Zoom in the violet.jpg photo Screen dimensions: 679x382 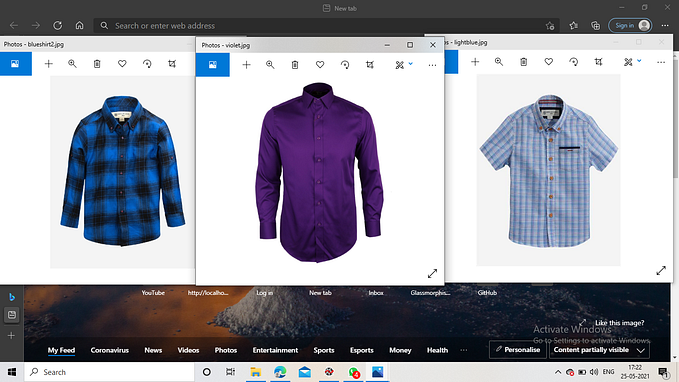[x=270, y=65]
